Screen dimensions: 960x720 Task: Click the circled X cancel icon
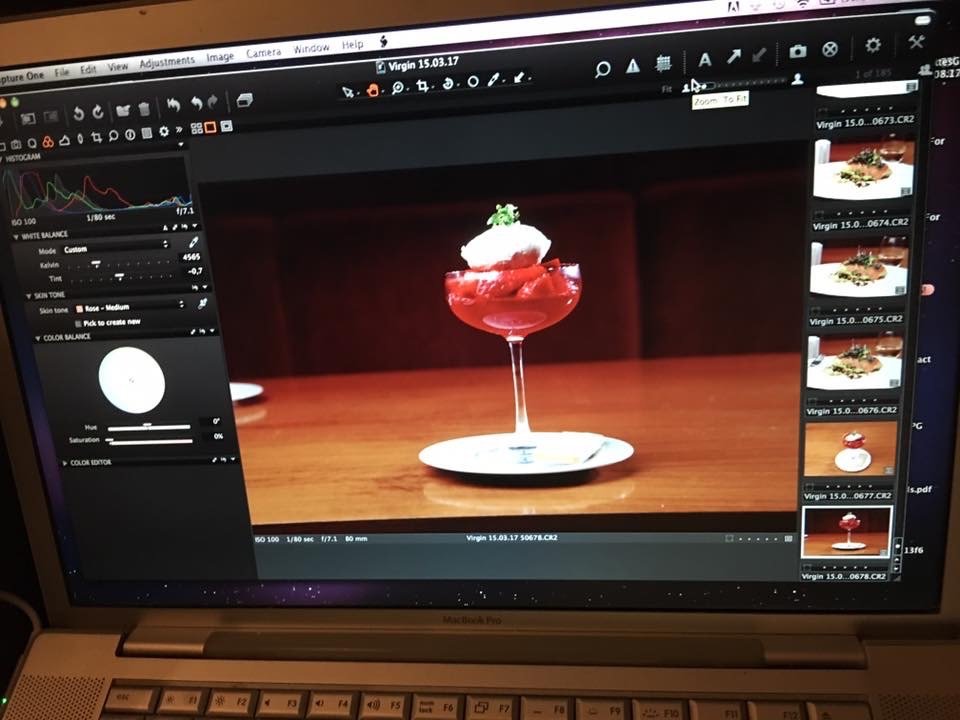coord(830,49)
